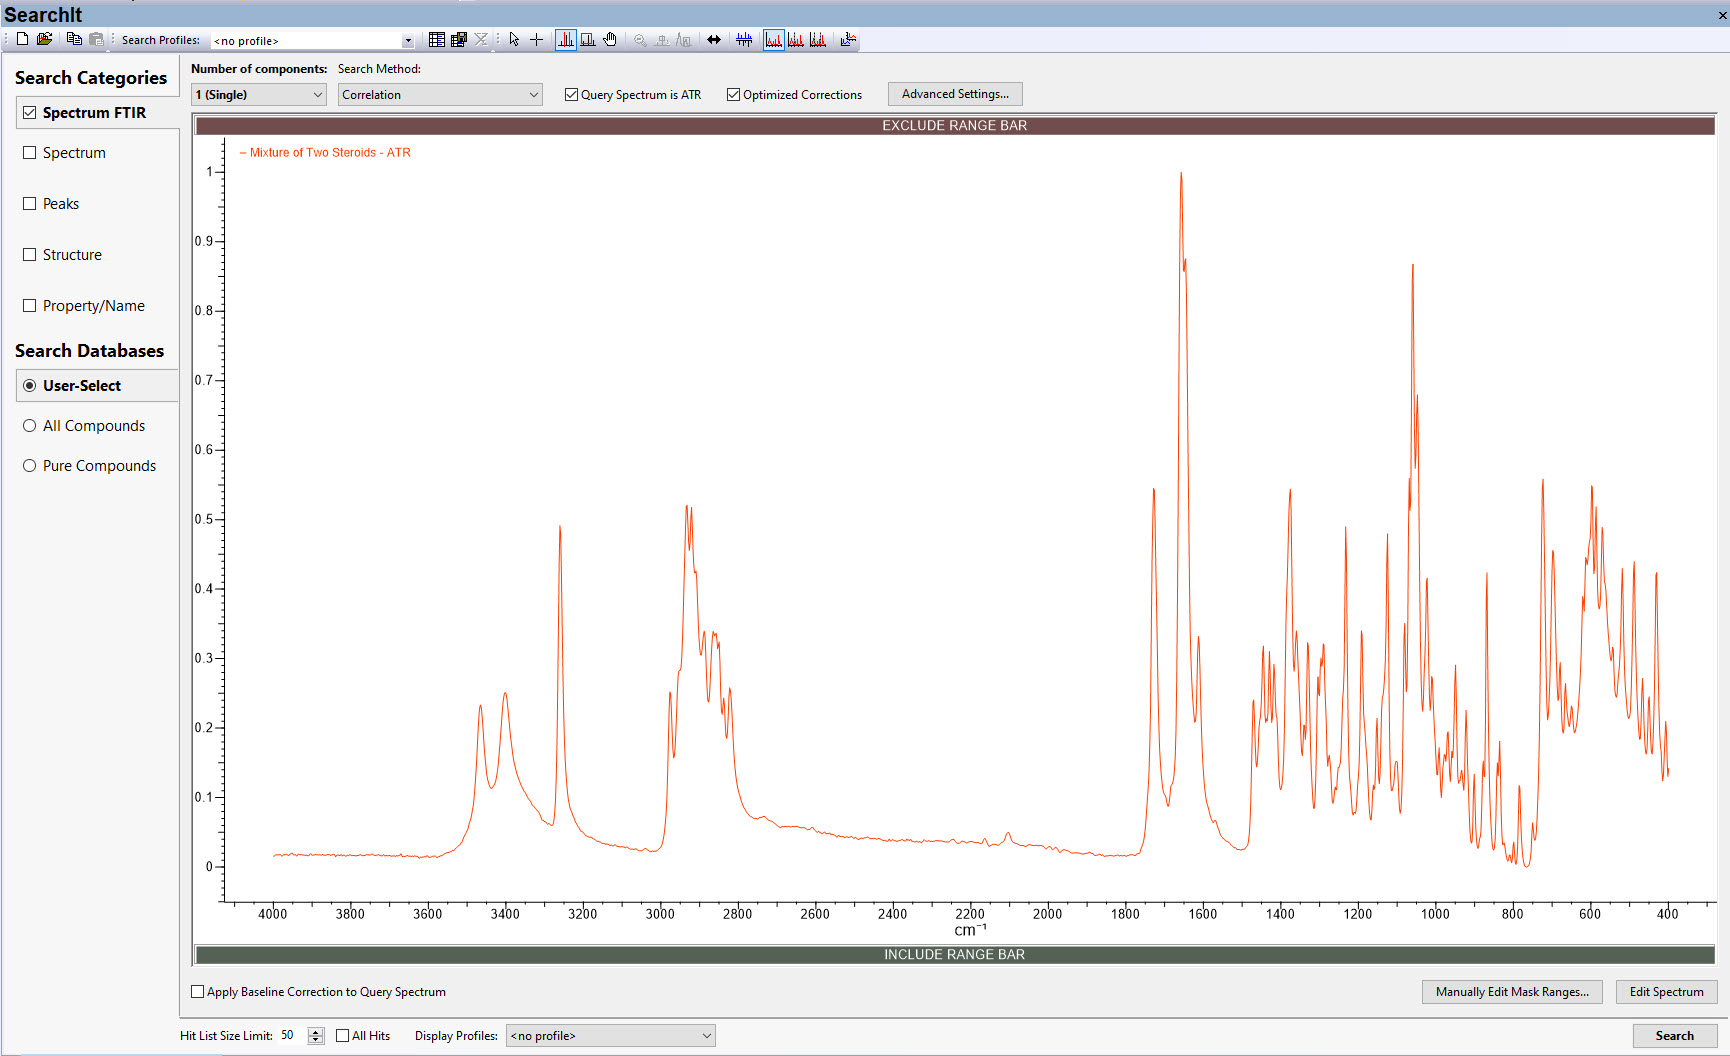Select the hand pan tool
Viewport: 1730px width, 1056px height.
610,40
